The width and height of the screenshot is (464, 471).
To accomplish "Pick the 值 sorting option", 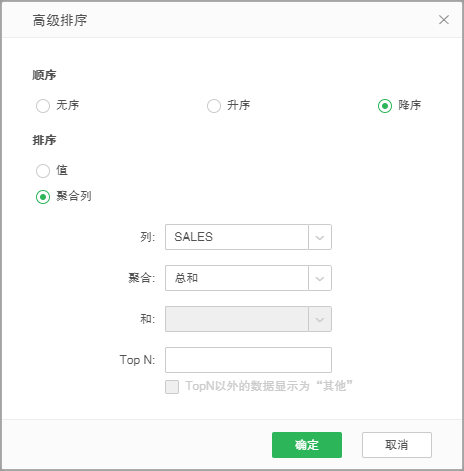I will [43, 171].
